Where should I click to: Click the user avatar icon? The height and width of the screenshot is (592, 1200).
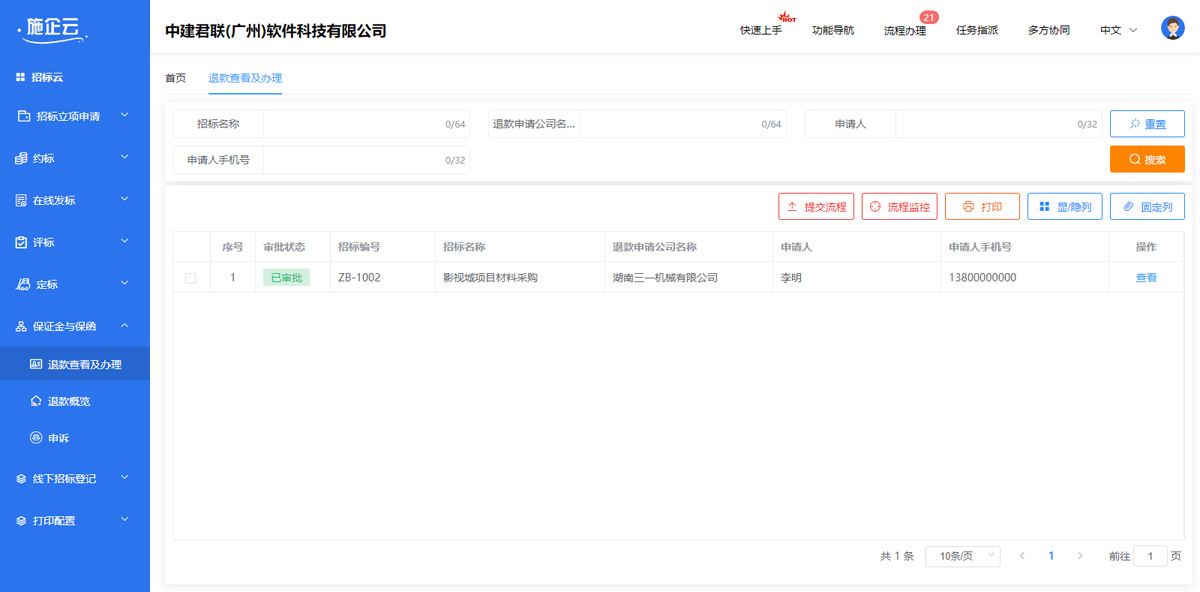click(x=1172, y=28)
